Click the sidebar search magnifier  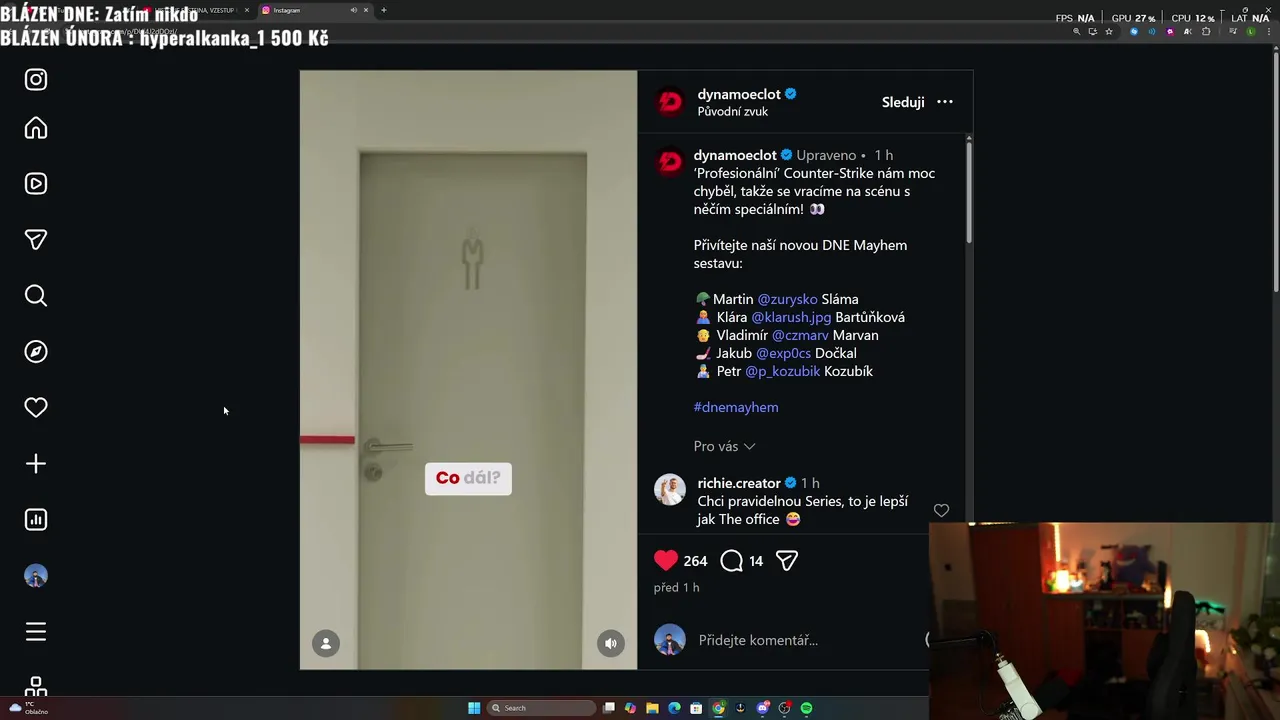coord(36,296)
